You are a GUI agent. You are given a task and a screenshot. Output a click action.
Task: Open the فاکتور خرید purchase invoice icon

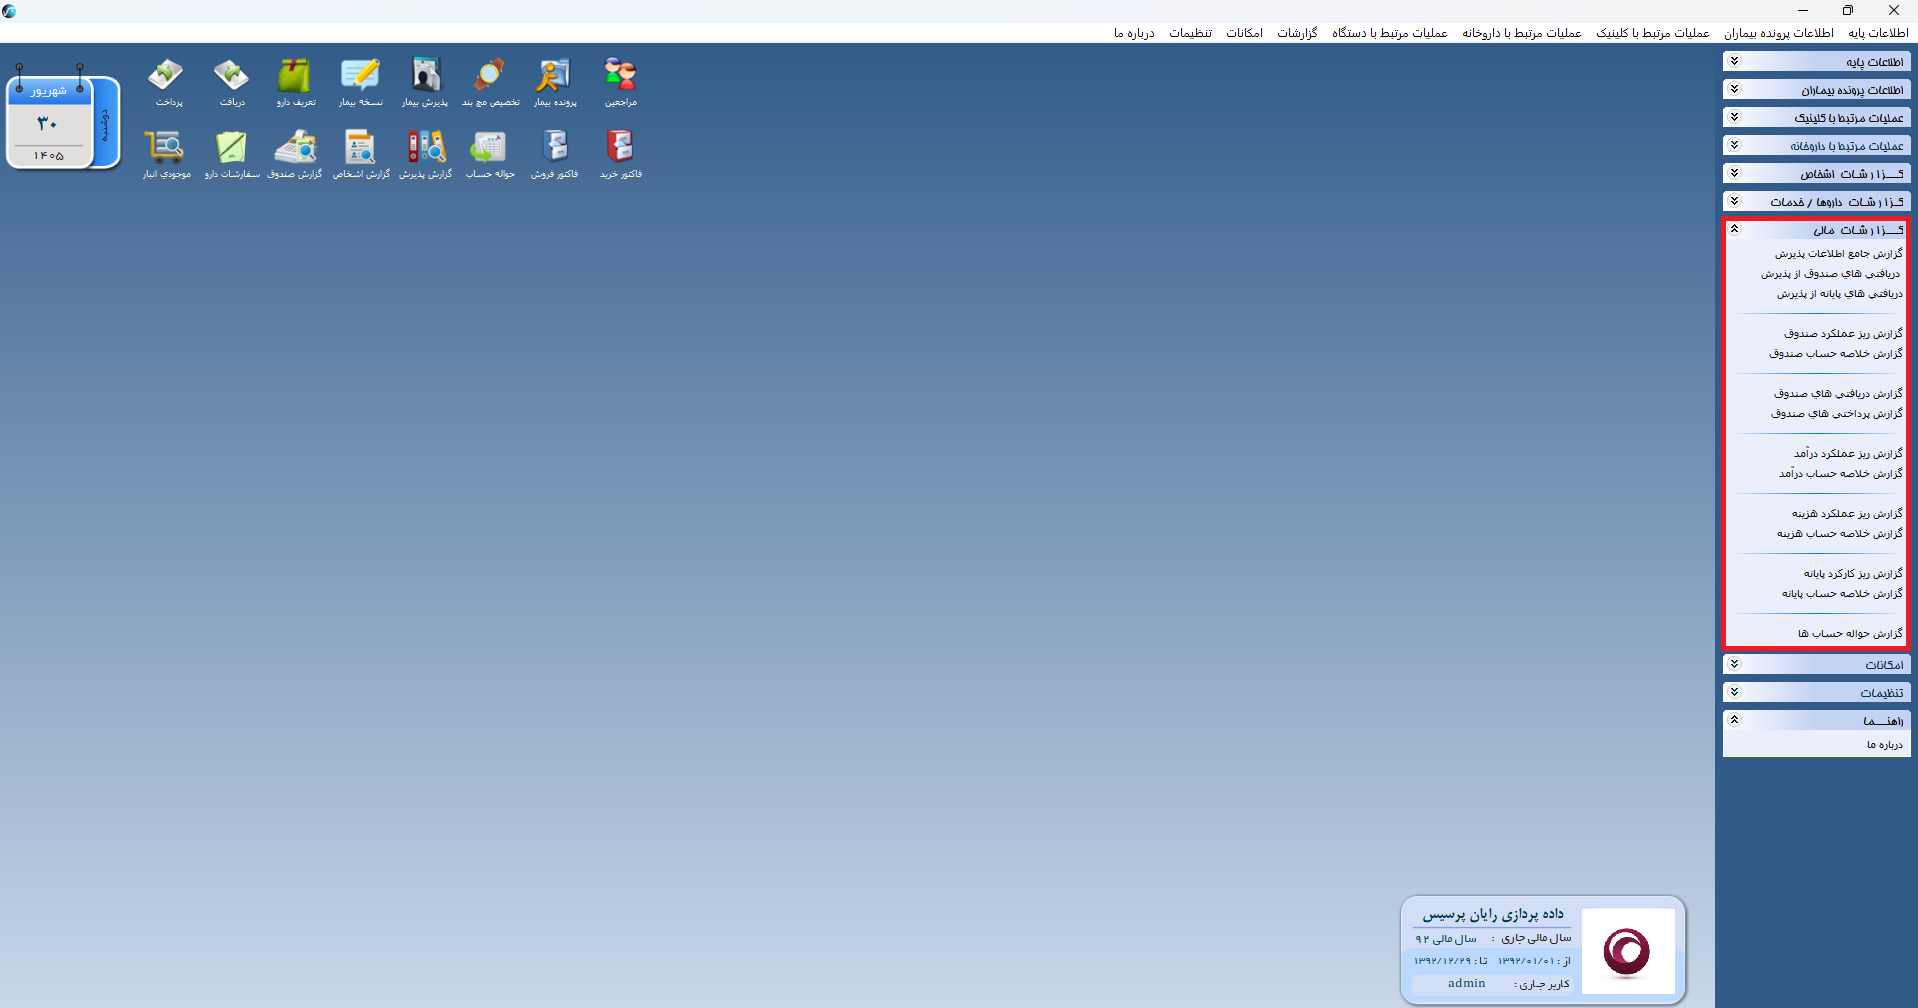[x=620, y=153]
